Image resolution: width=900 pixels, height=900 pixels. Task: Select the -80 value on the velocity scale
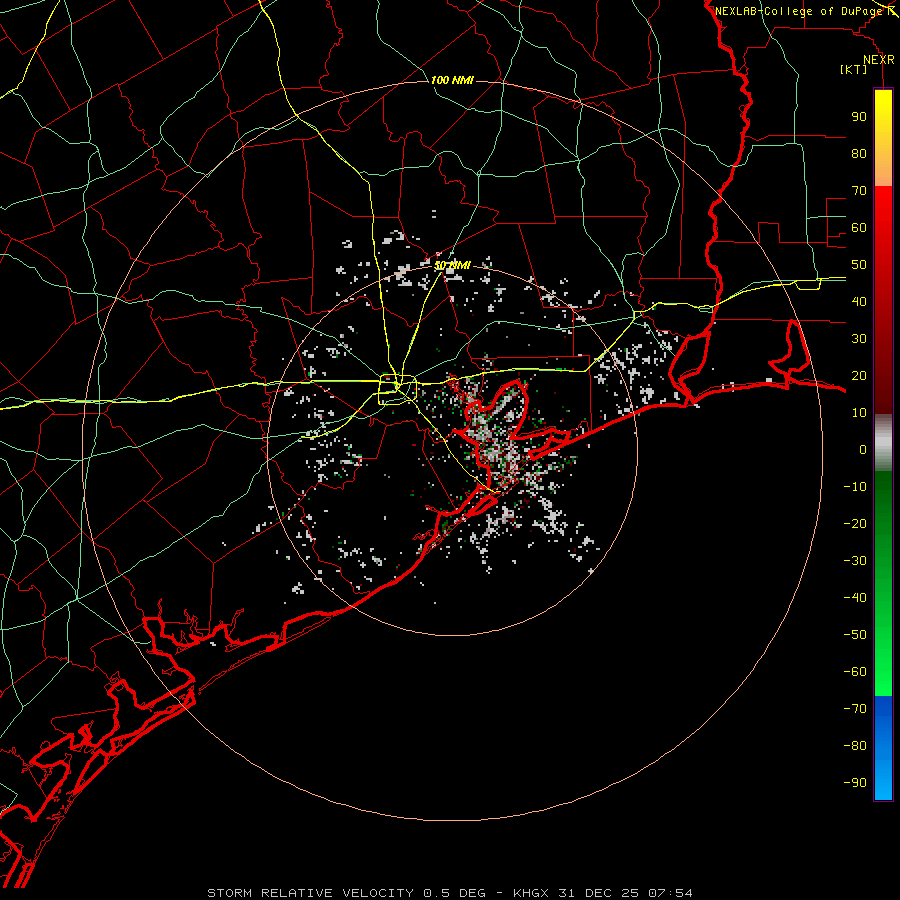coord(855,746)
